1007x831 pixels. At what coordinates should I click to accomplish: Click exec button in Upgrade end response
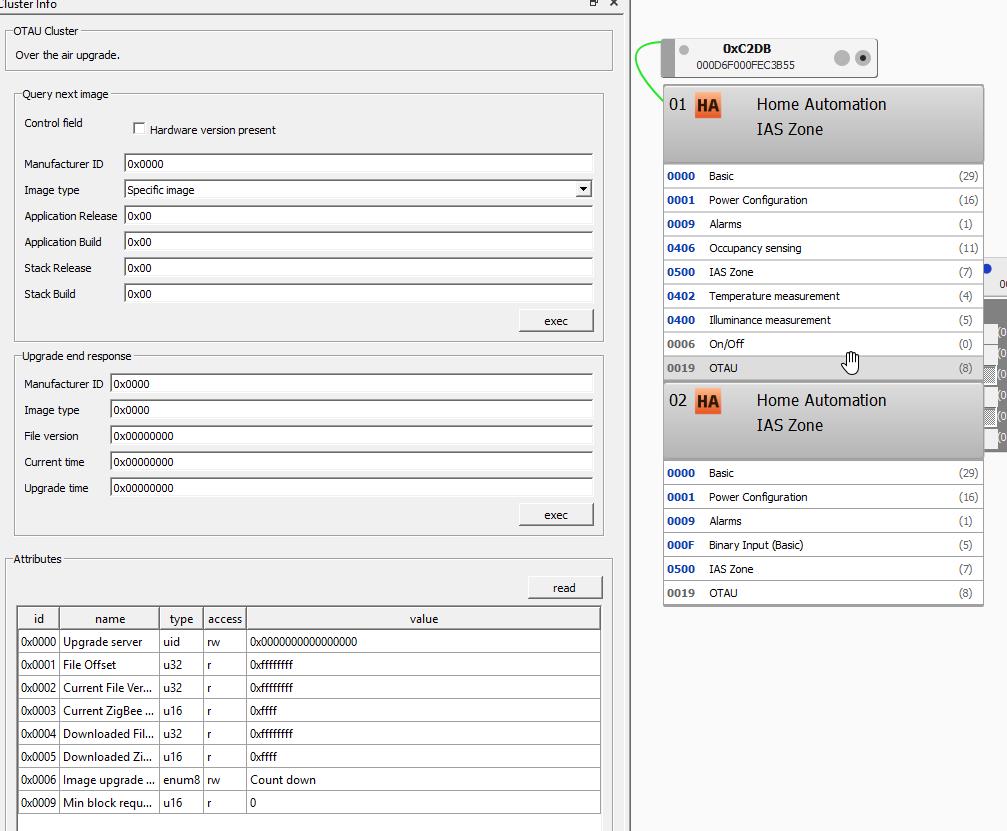coord(556,515)
